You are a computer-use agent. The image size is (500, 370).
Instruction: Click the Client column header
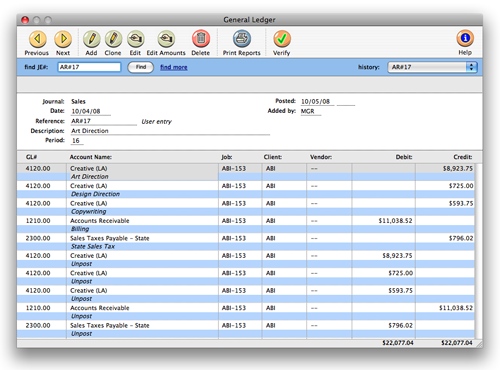click(x=273, y=157)
